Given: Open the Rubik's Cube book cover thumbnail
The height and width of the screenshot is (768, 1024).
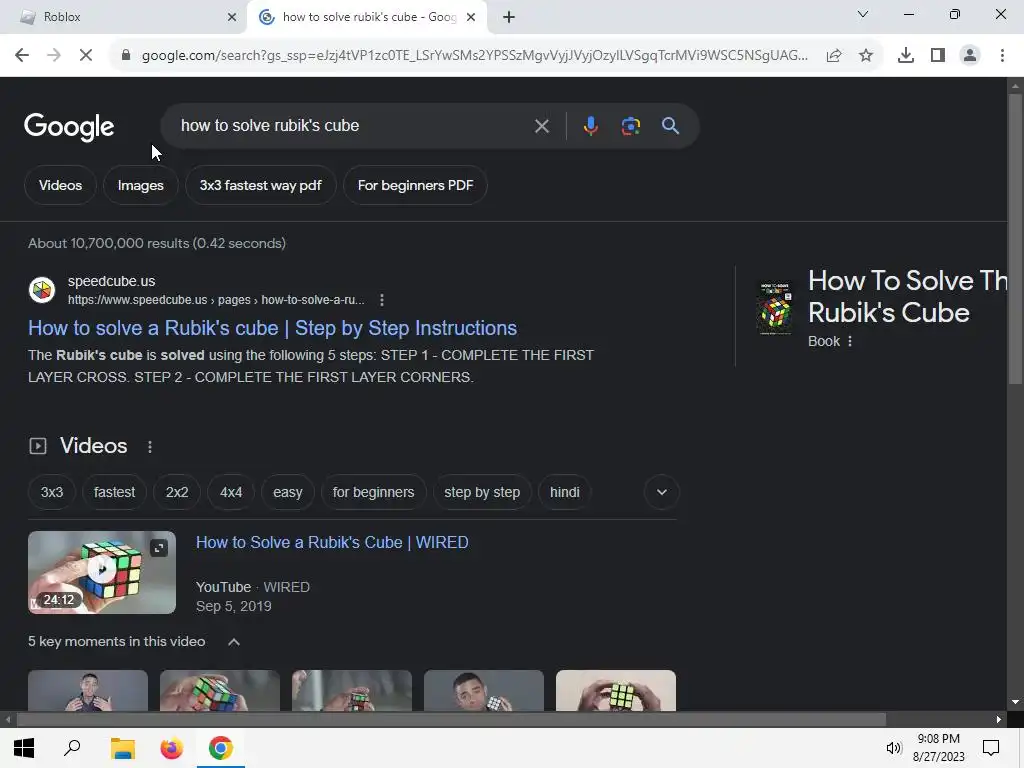Looking at the screenshot, I should [x=775, y=308].
